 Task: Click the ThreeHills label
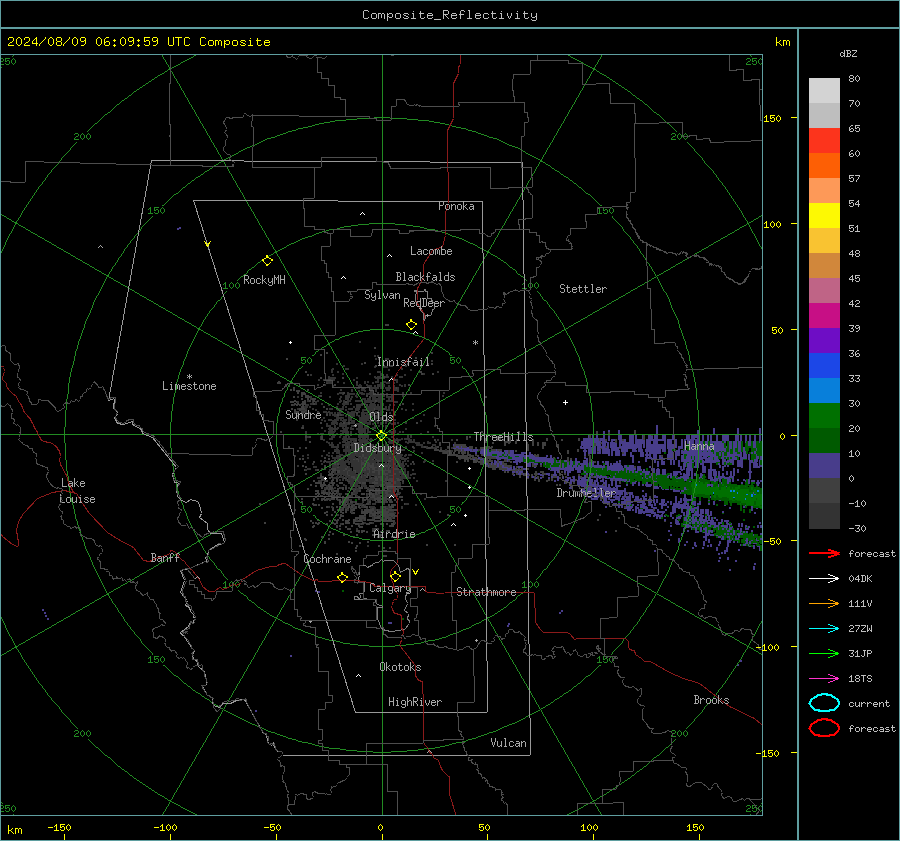(x=503, y=437)
